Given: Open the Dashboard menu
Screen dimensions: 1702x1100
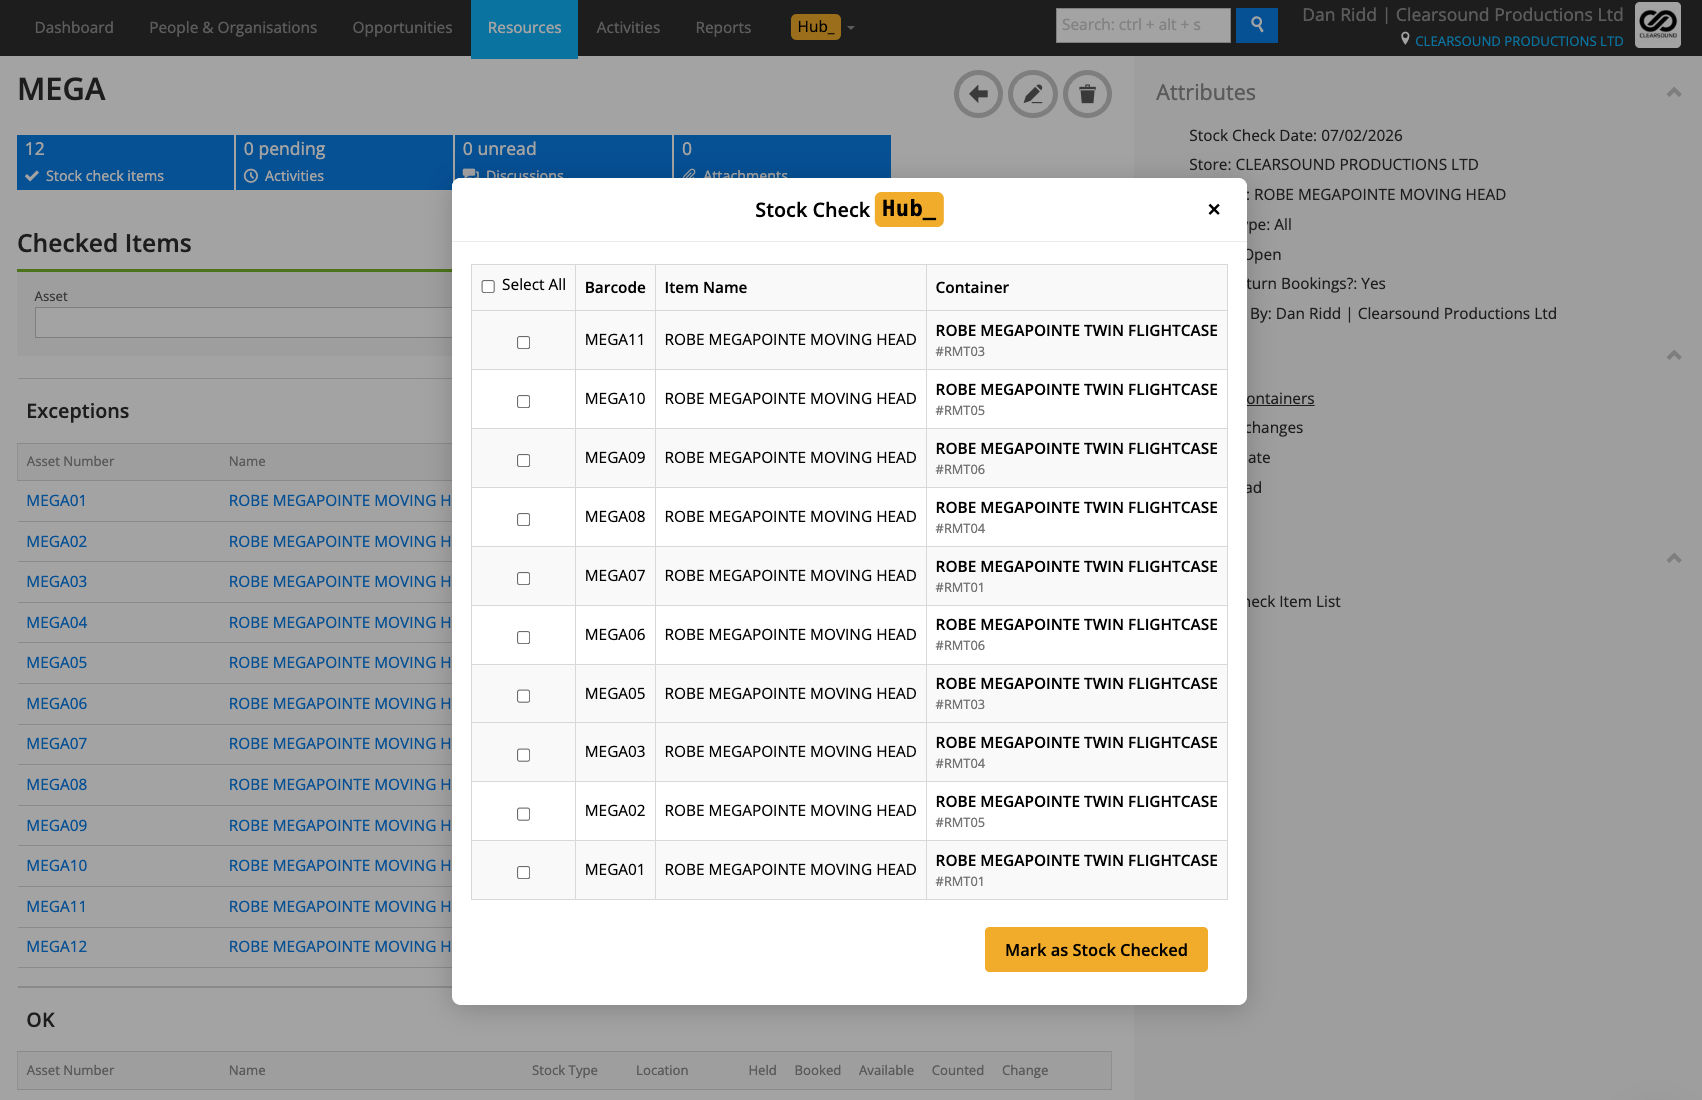Looking at the screenshot, I should point(74,28).
